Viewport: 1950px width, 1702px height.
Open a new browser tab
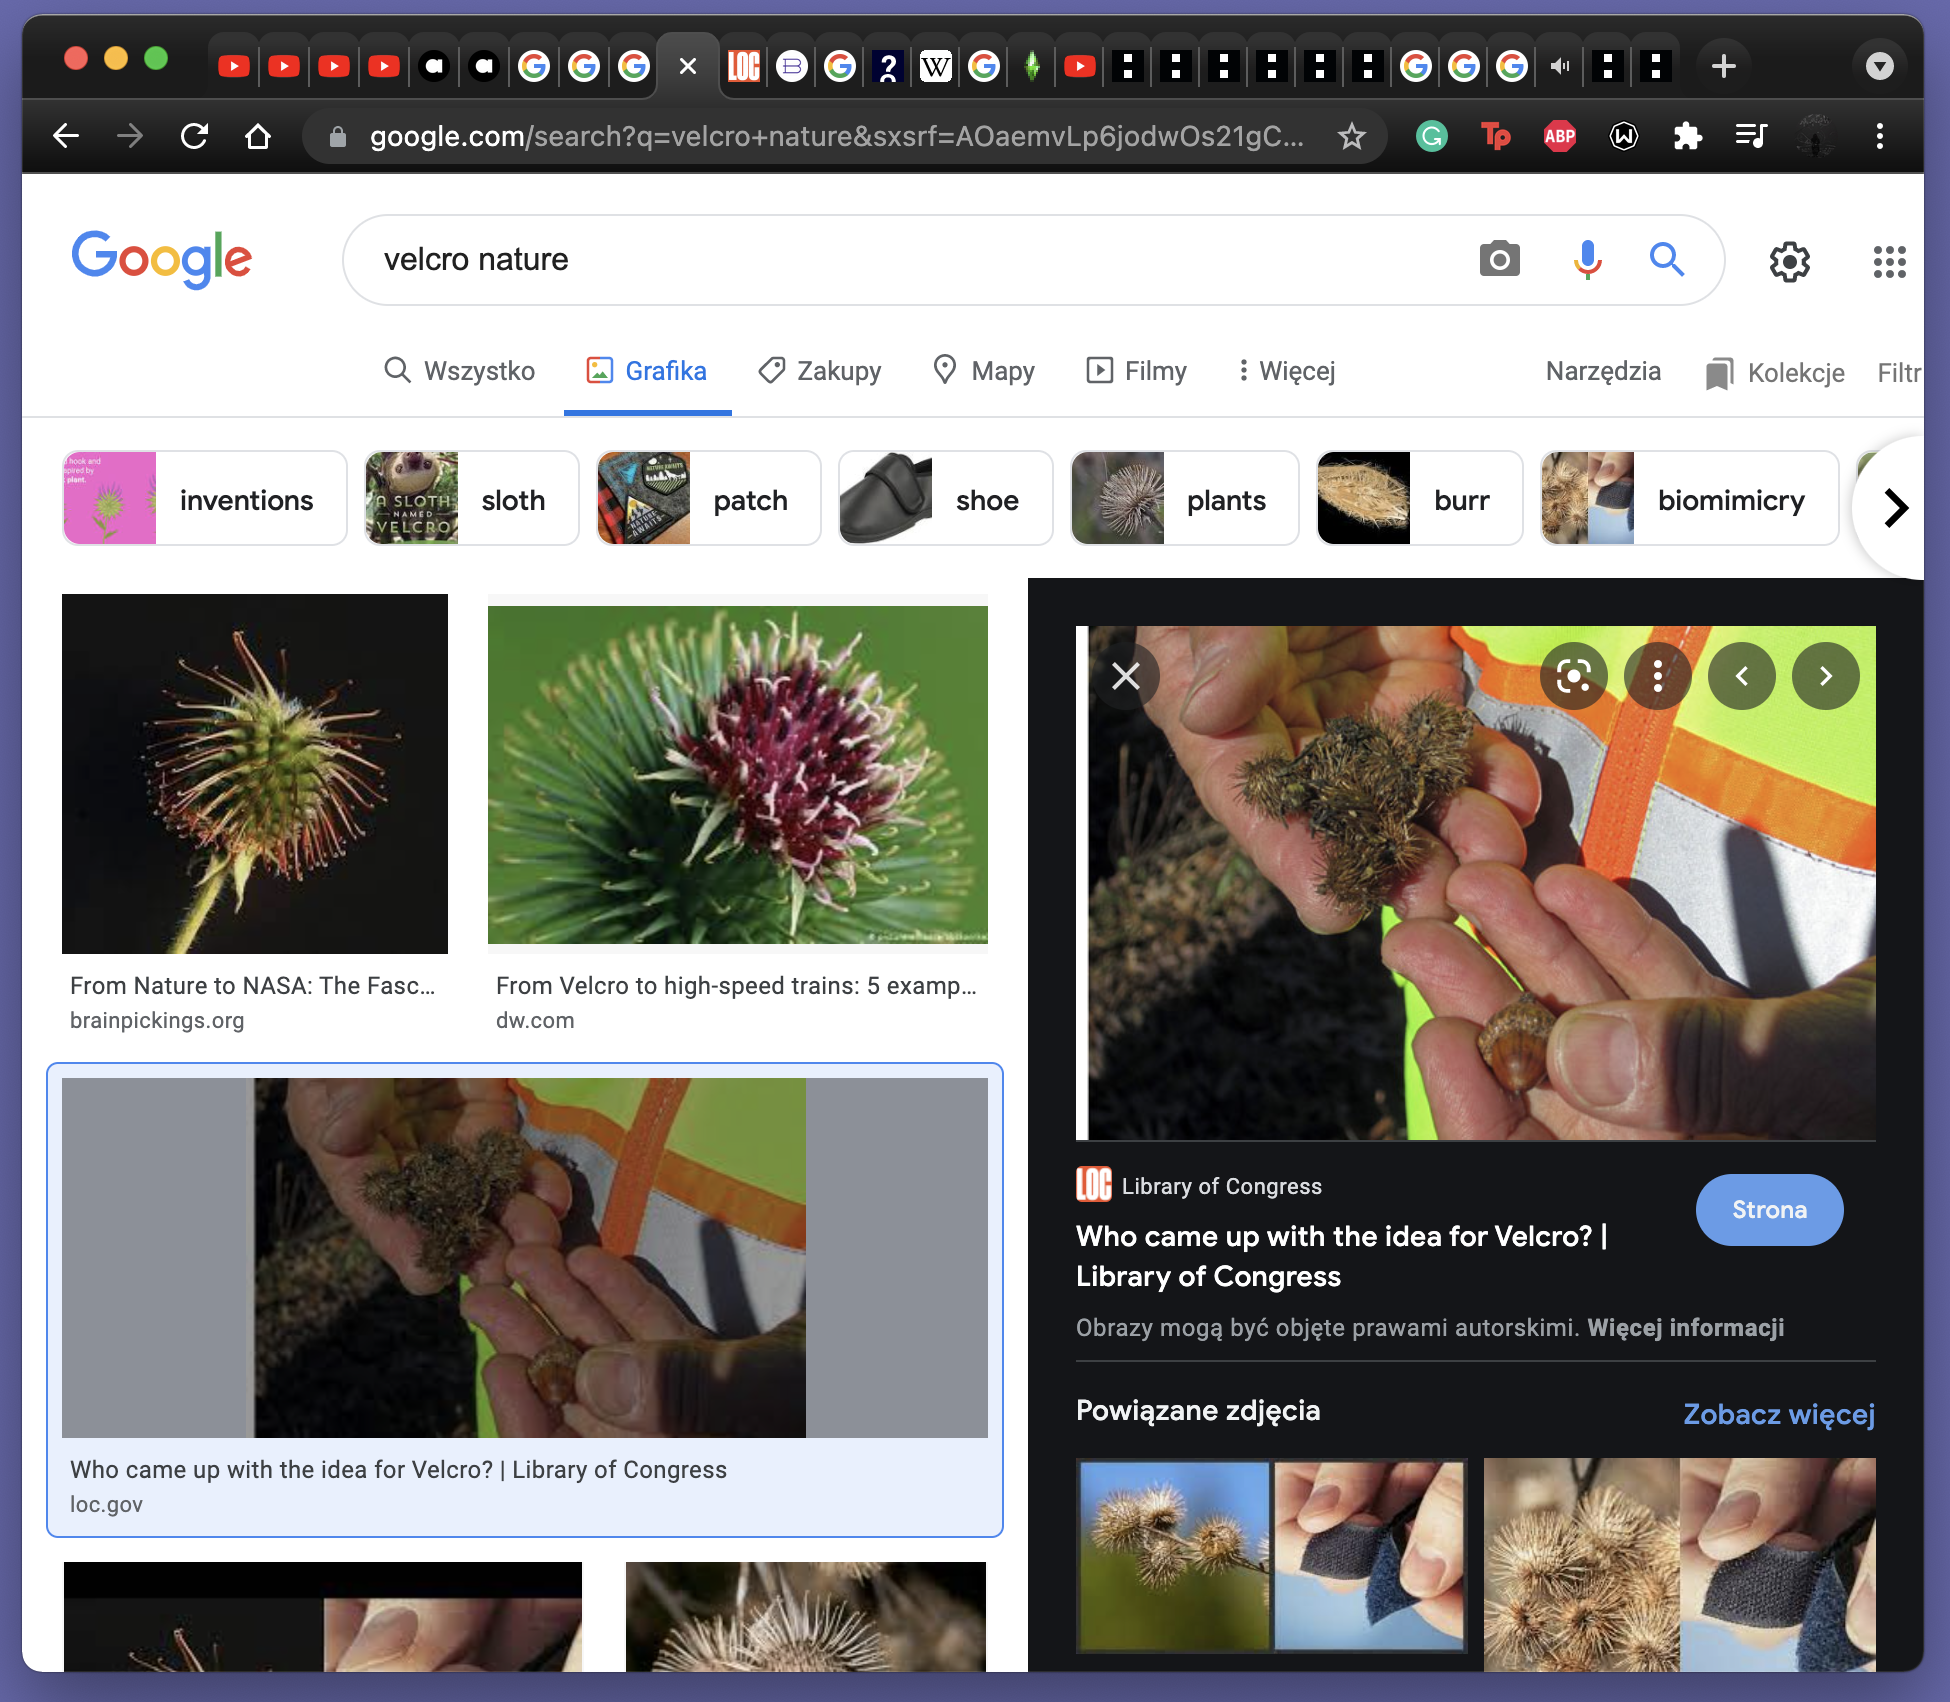1723,66
